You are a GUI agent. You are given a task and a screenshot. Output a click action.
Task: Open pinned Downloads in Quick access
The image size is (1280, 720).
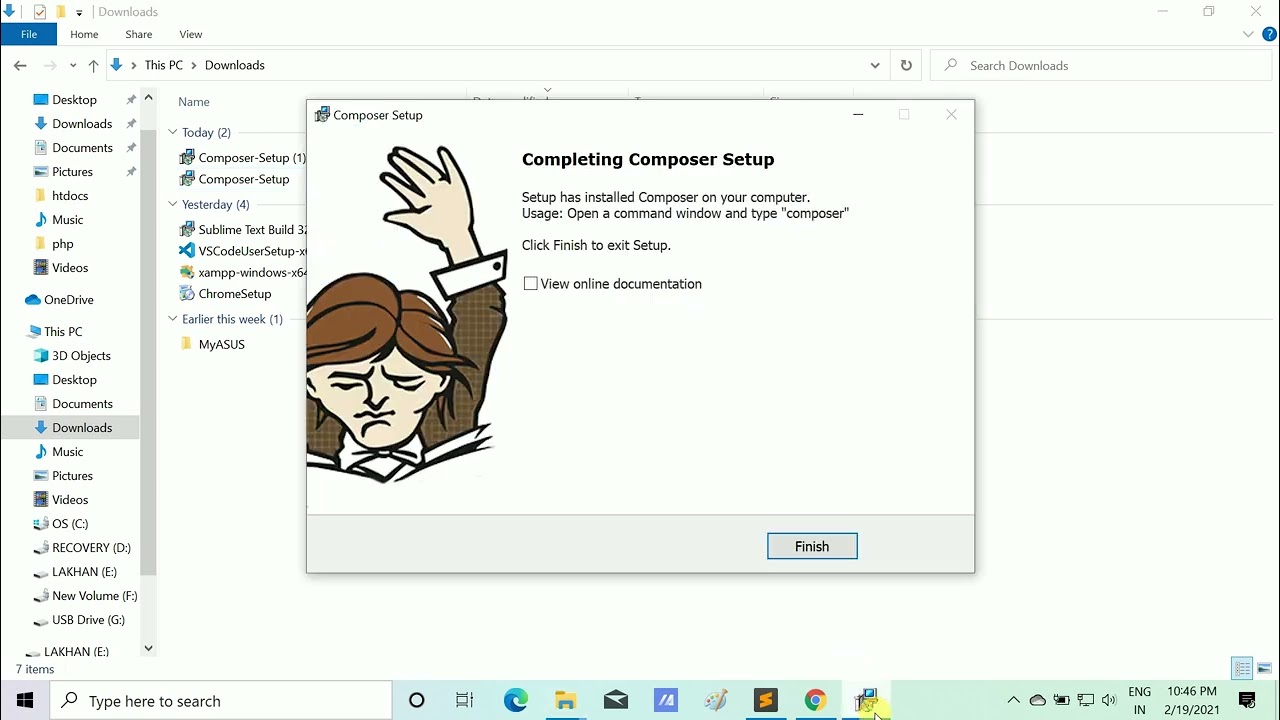pyautogui.click(x=82, y=124)
